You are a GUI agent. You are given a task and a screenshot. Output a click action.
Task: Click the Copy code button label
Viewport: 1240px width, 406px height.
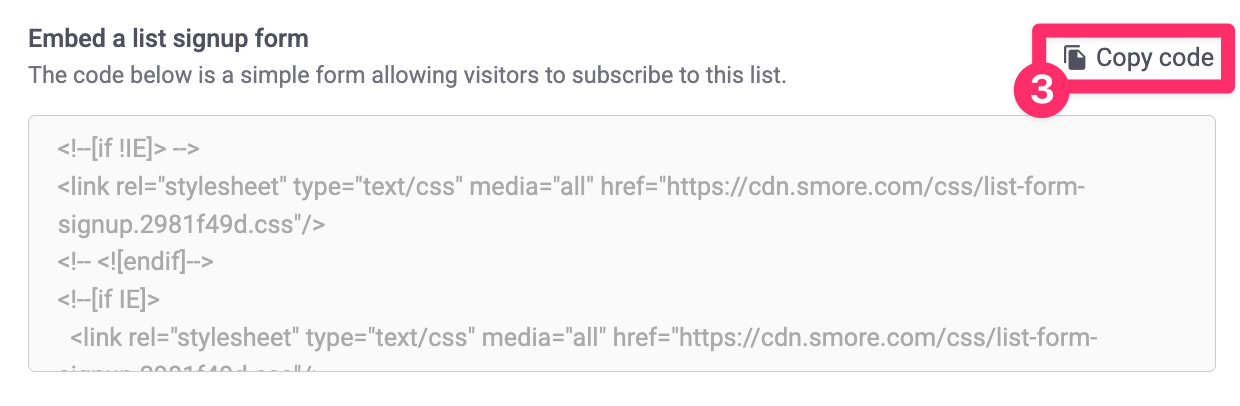coord(1154,58)
